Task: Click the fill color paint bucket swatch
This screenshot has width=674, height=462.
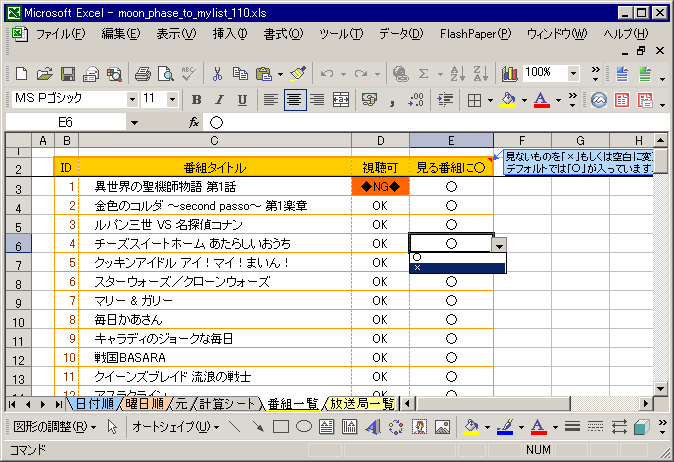Action: coord(508,99)
